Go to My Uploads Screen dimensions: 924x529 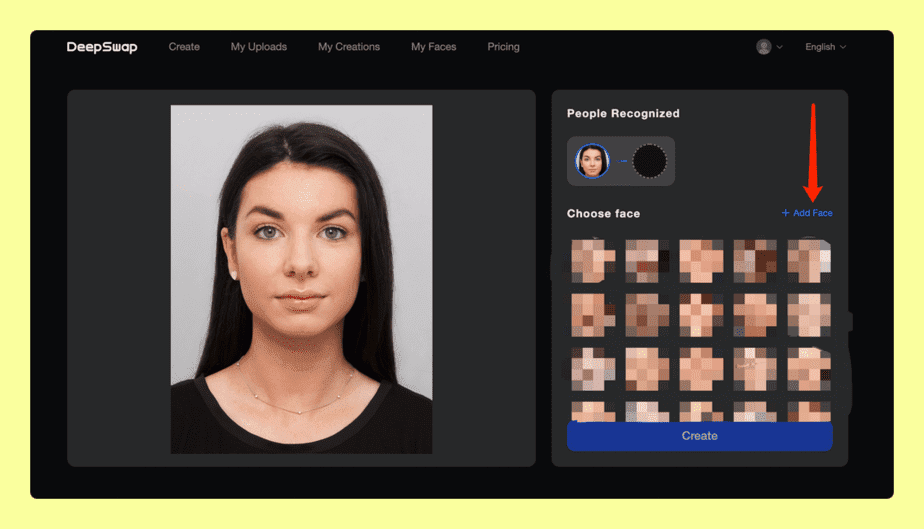[259, 47]
